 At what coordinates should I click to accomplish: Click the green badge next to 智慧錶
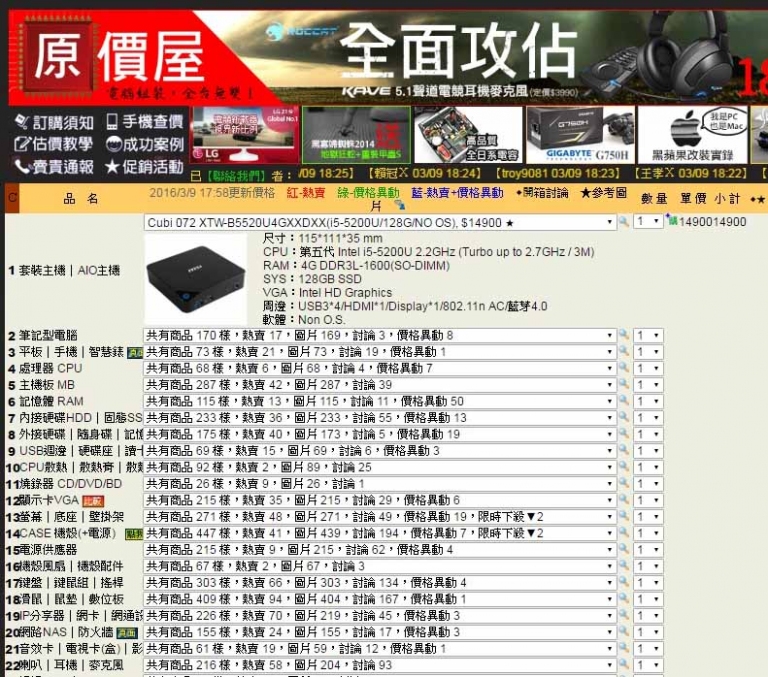135,353
